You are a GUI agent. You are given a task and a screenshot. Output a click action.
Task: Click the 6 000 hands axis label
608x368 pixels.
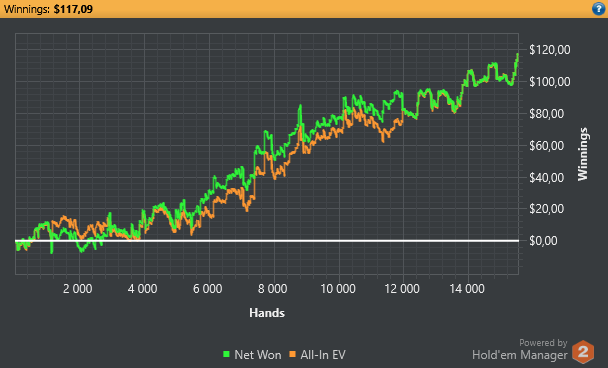(x=208, y=289)
